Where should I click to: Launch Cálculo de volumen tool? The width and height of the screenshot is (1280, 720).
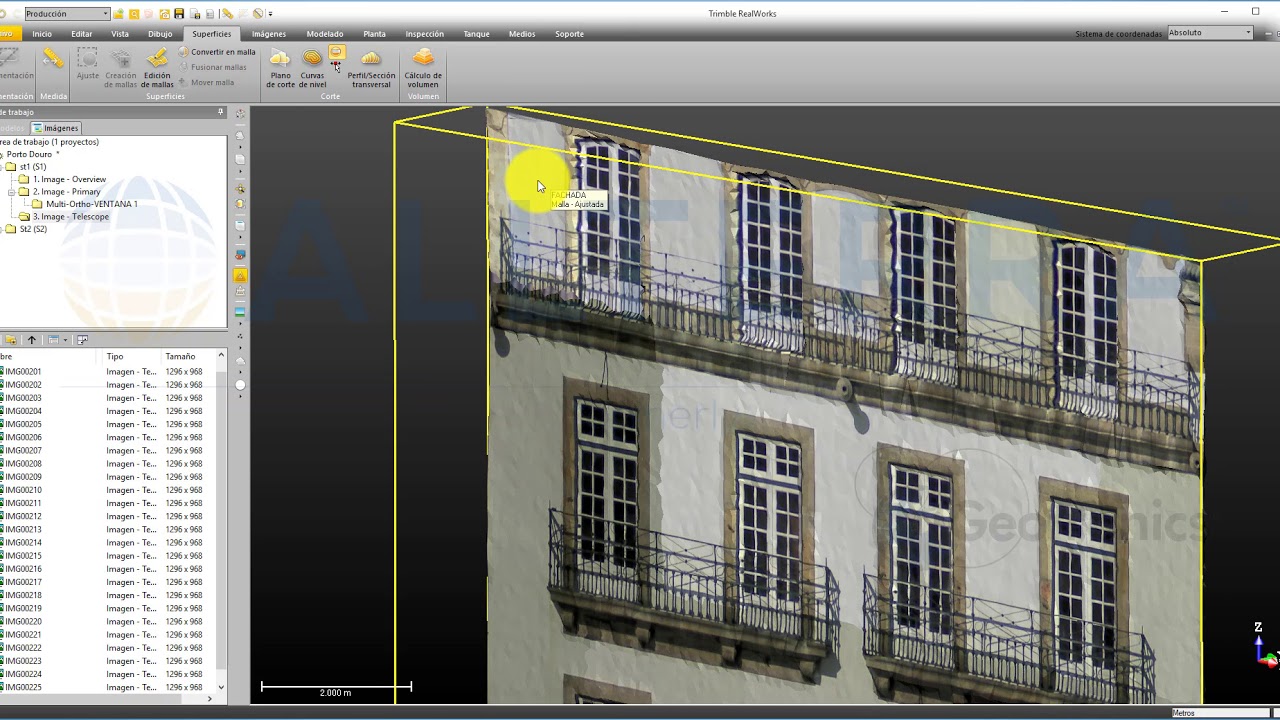pyautogui.click(x=423, y=68)
